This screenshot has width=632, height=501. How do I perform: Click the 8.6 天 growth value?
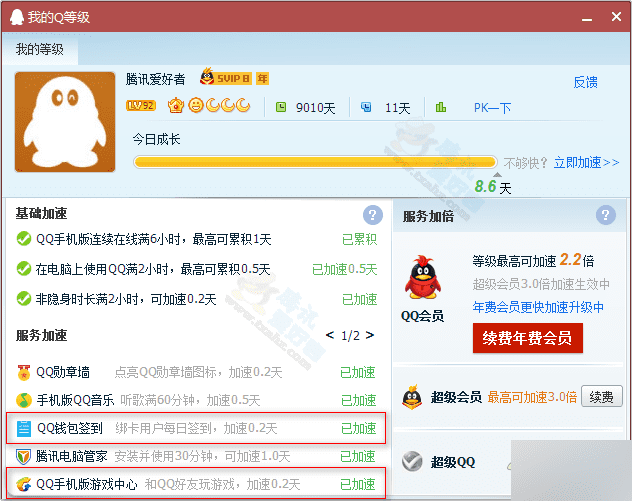pyautogui.click(x=493, y=187)
